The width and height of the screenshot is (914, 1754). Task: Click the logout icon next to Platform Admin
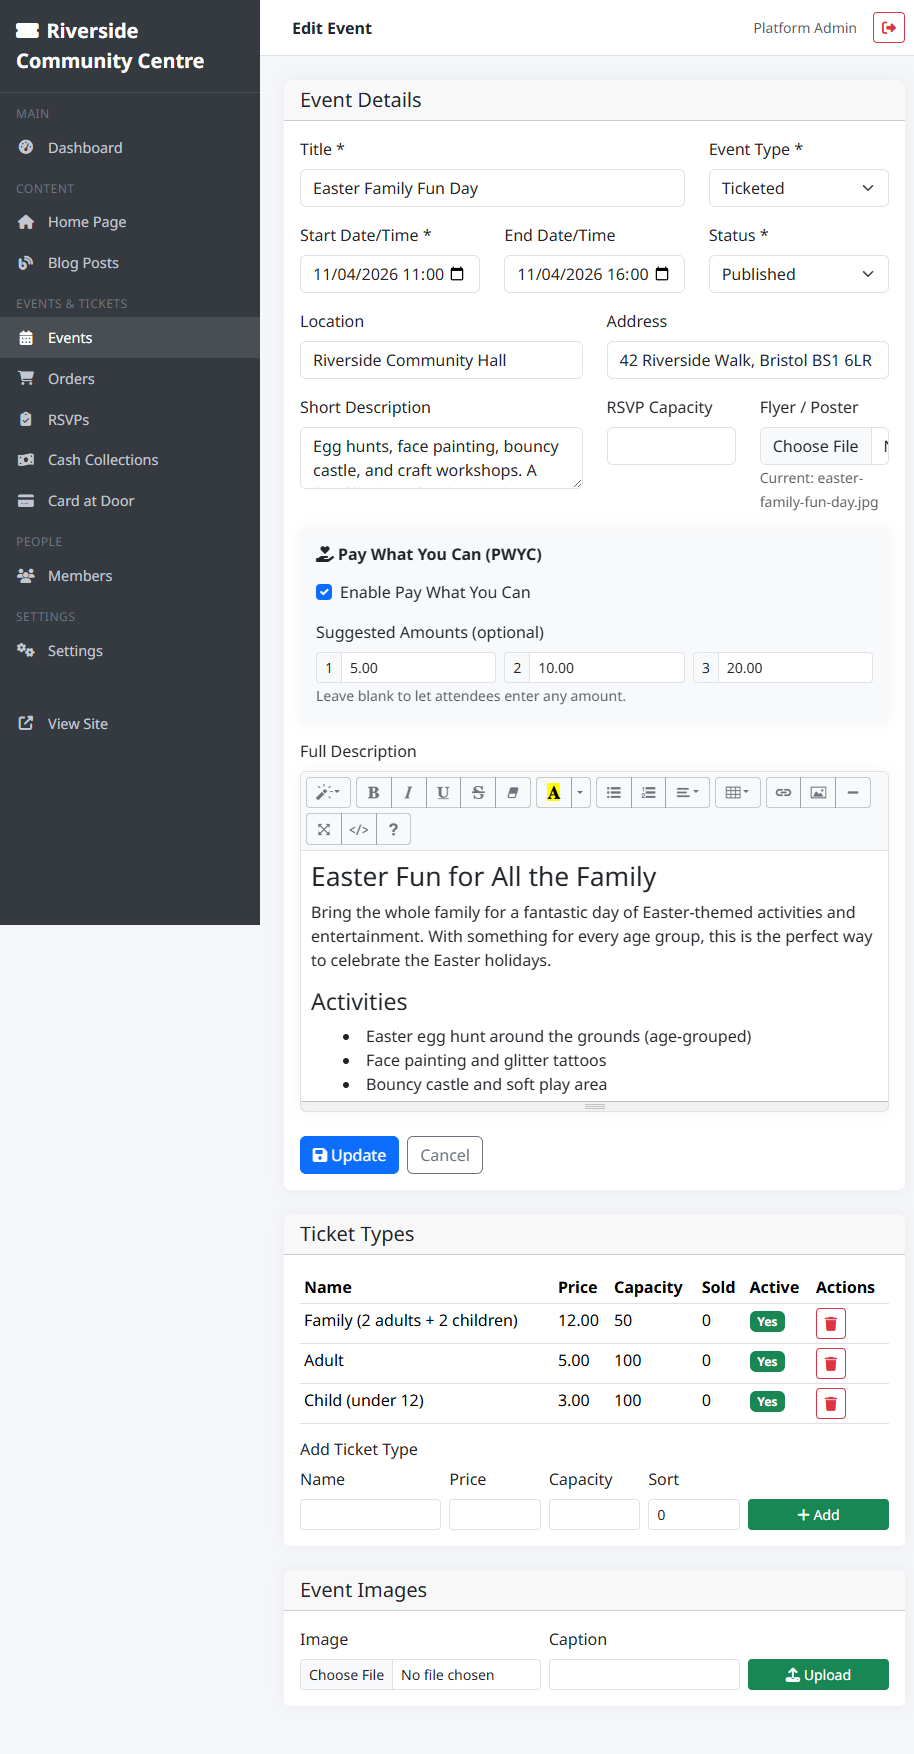(888, 28)
